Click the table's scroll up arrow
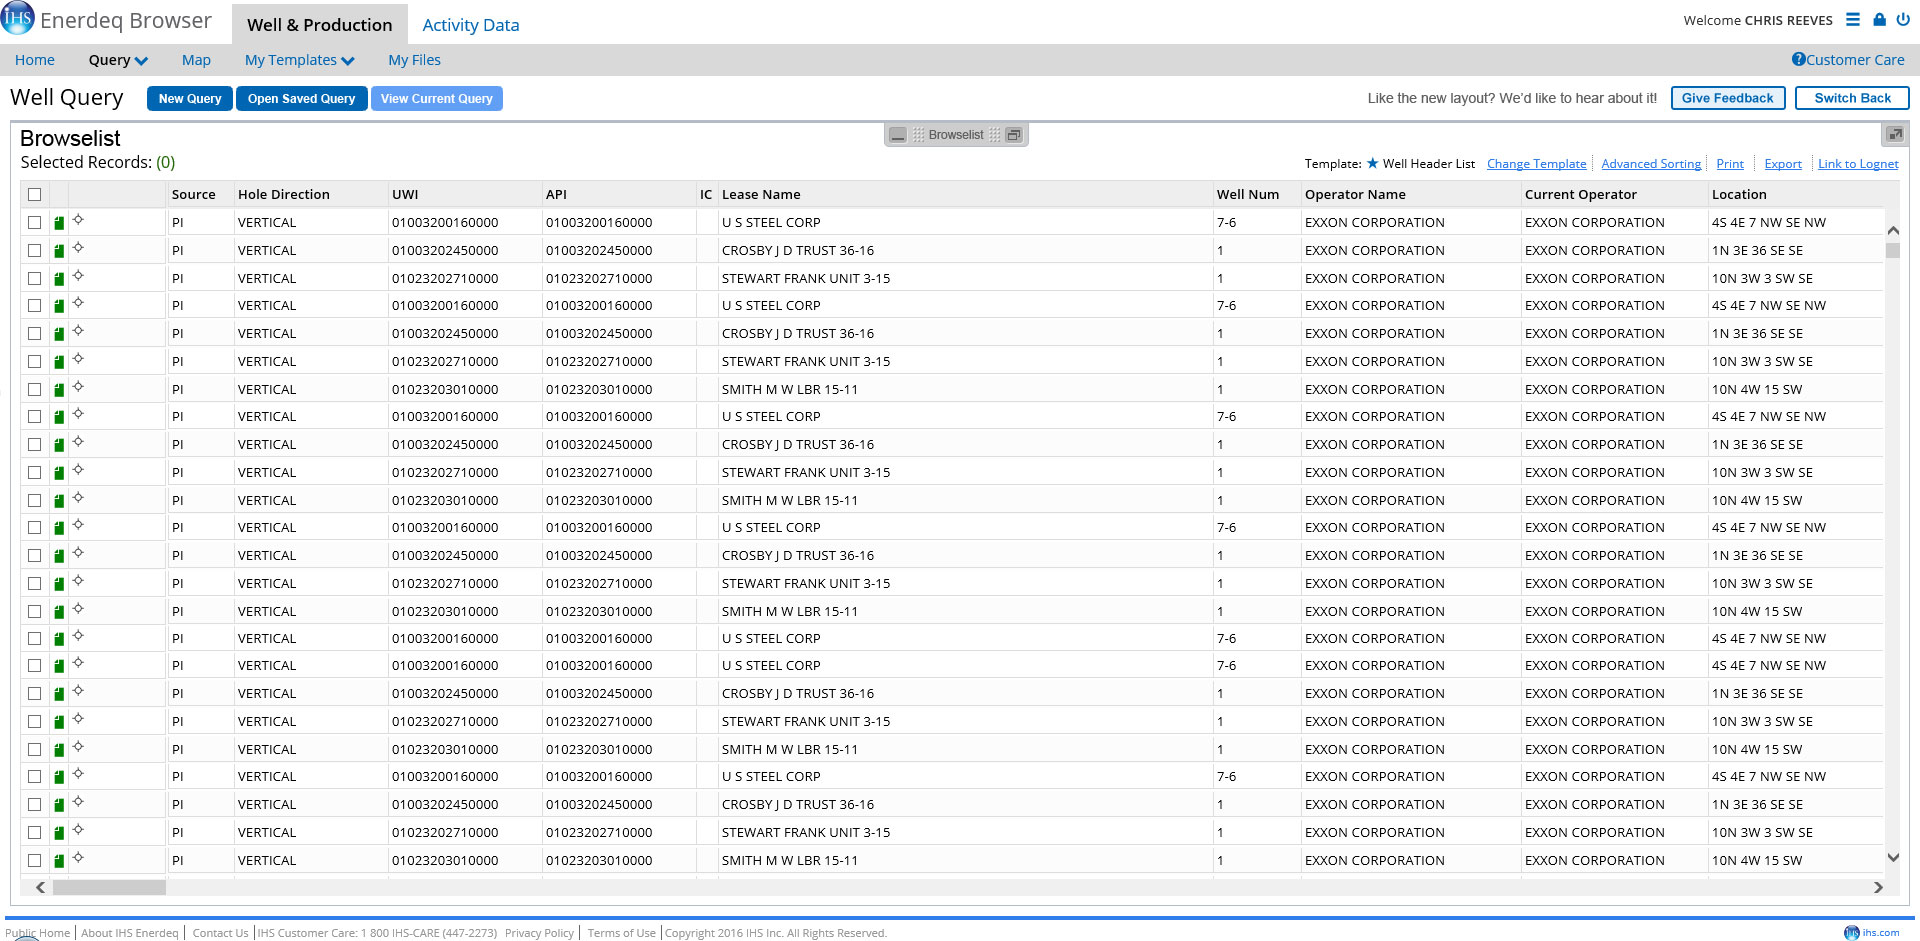 pos(1893,230)
